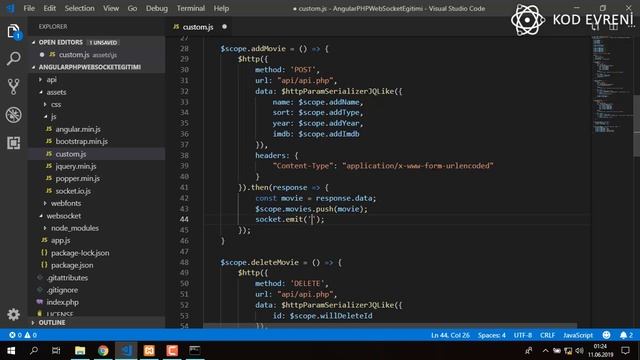The width and height of the screenshot is (640, 360).
Task: Open the Go menu
Action: coord(132,8)
